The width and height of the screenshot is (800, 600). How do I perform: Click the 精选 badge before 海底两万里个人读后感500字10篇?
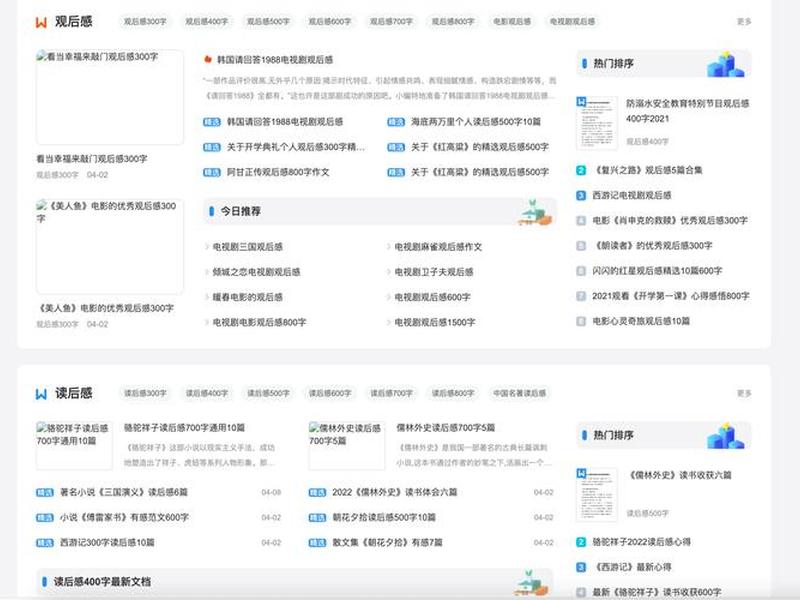point(396,122)
